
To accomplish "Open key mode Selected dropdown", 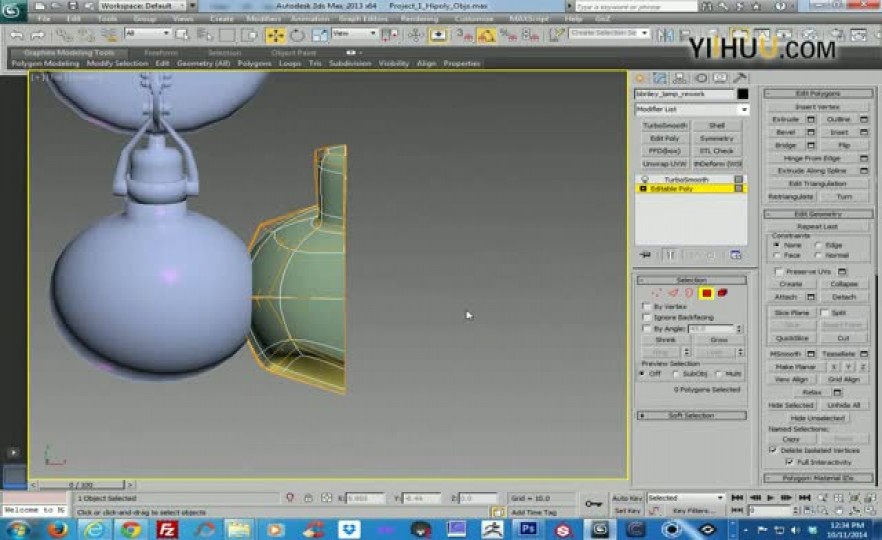I will 686,498.
